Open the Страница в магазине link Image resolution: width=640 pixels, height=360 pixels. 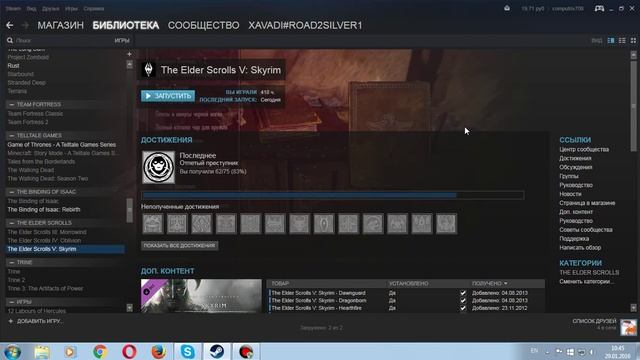[x=587, y=203]
